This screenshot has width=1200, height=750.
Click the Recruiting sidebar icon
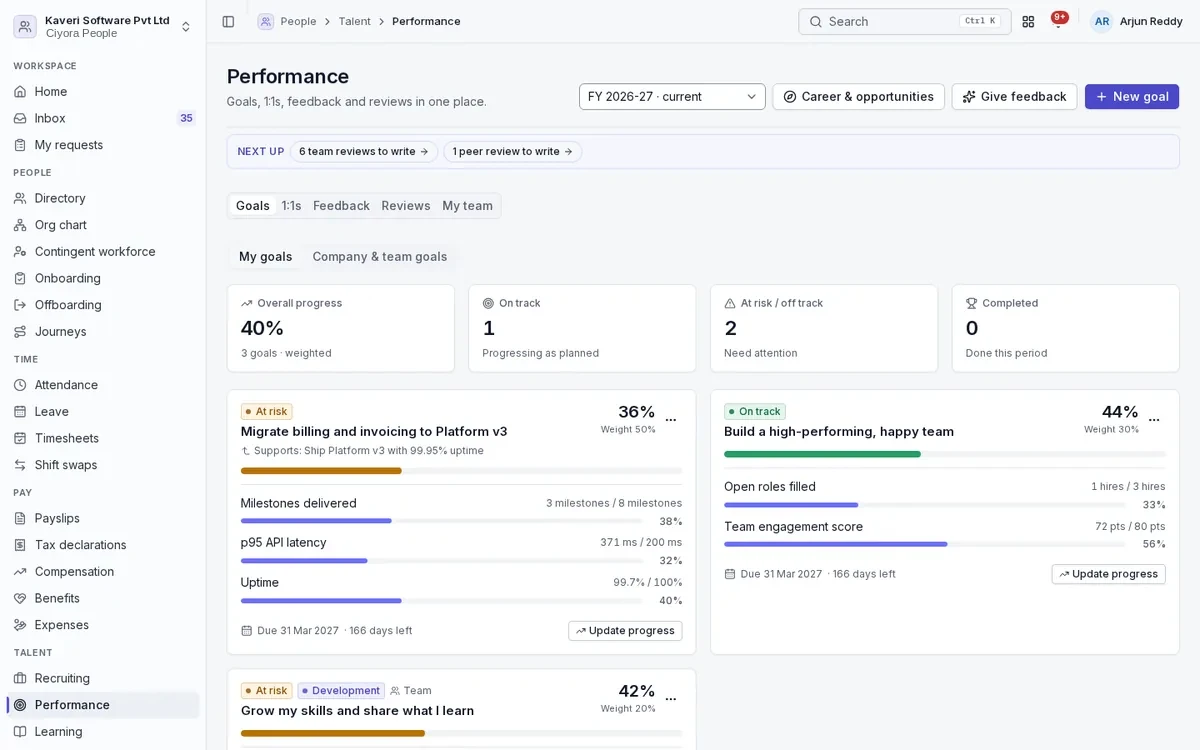click(x=20, y=678)
